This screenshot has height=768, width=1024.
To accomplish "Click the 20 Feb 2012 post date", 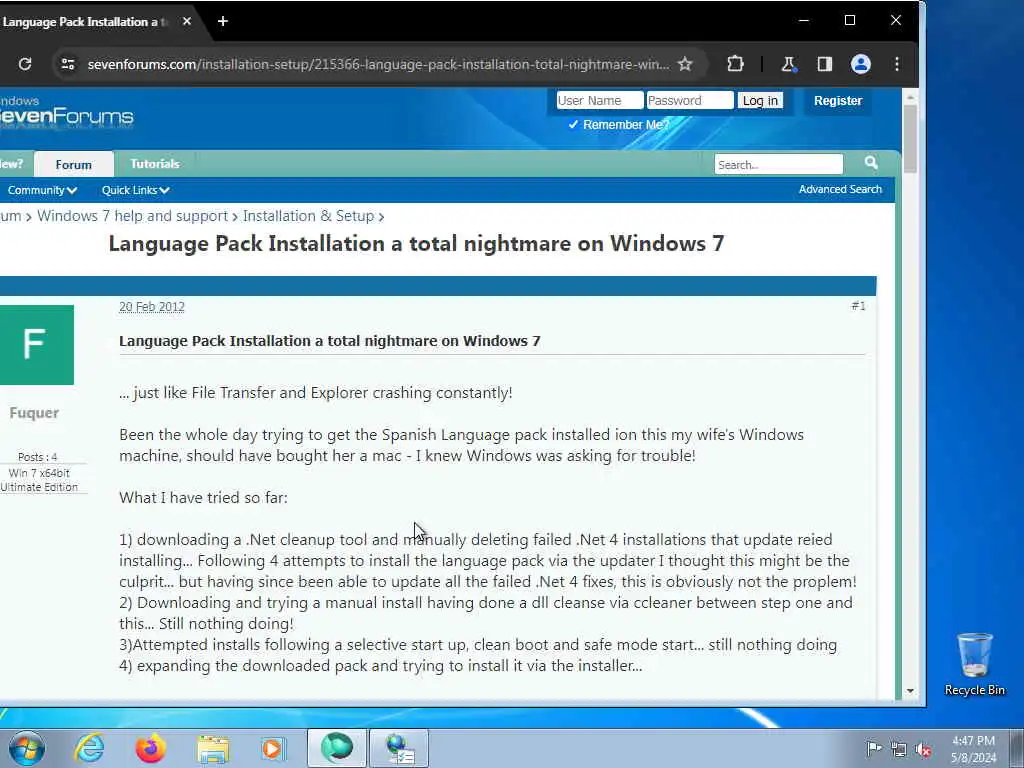I will (x=152, y=307).
